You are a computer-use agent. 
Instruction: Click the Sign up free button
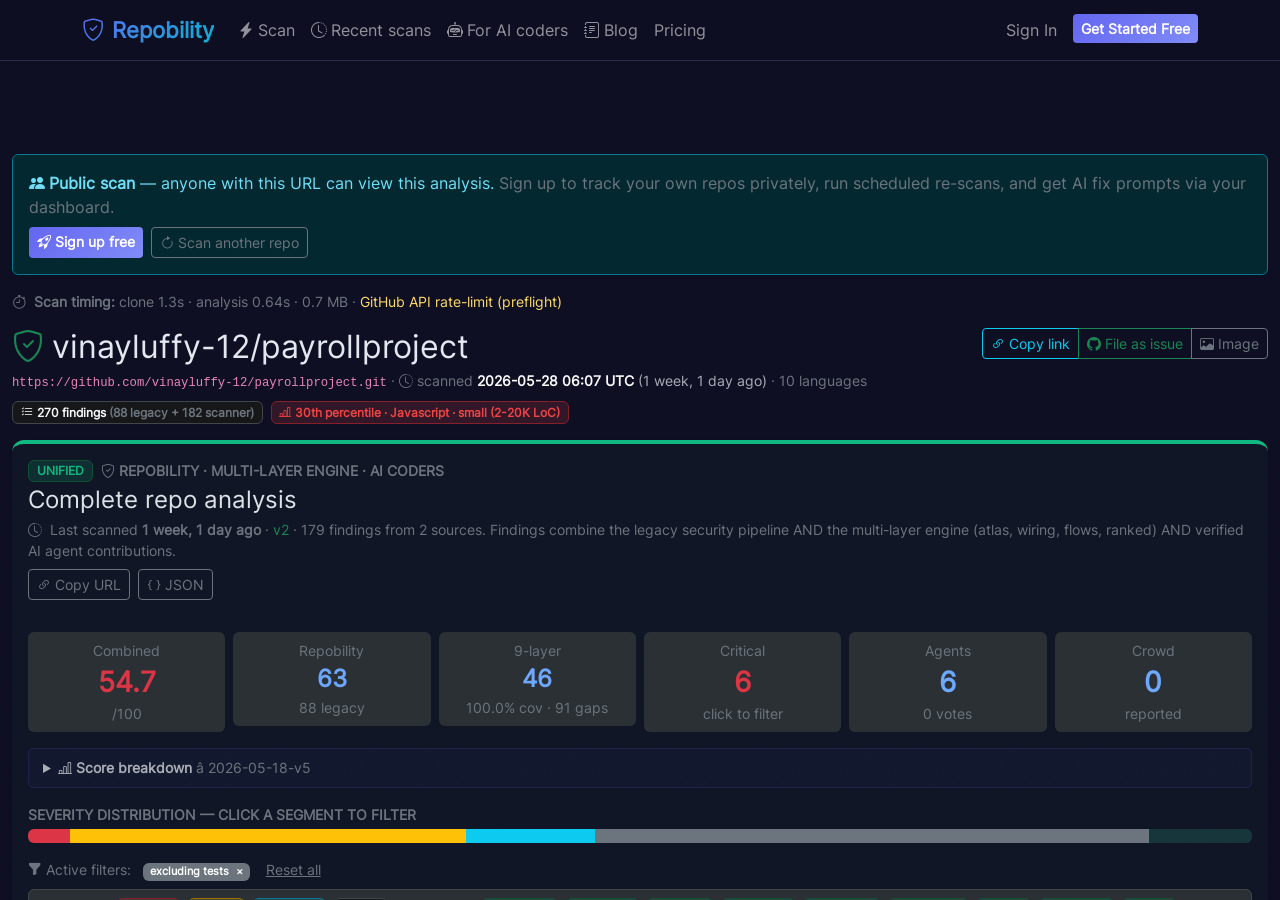coord(86,242)
